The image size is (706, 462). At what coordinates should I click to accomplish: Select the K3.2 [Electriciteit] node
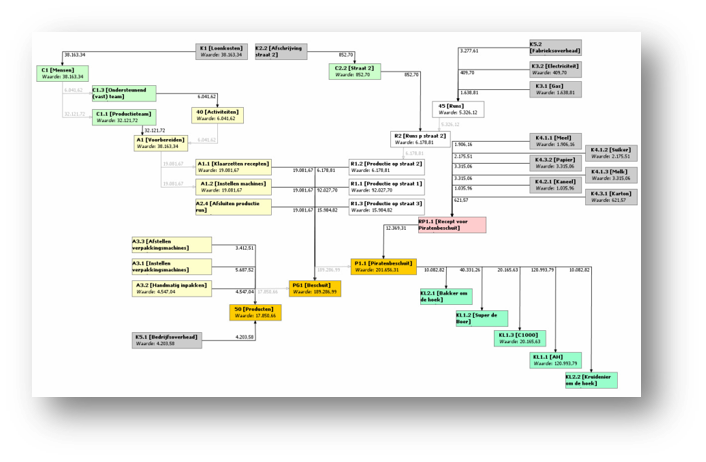coord(555,69)
